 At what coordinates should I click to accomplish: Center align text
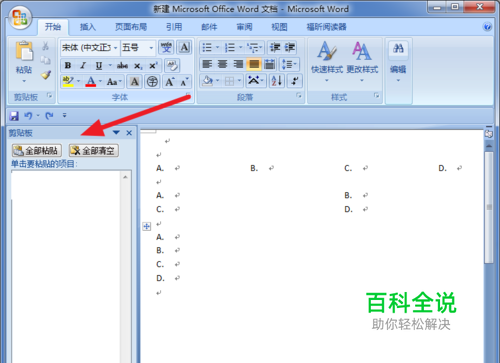point(223,64)
